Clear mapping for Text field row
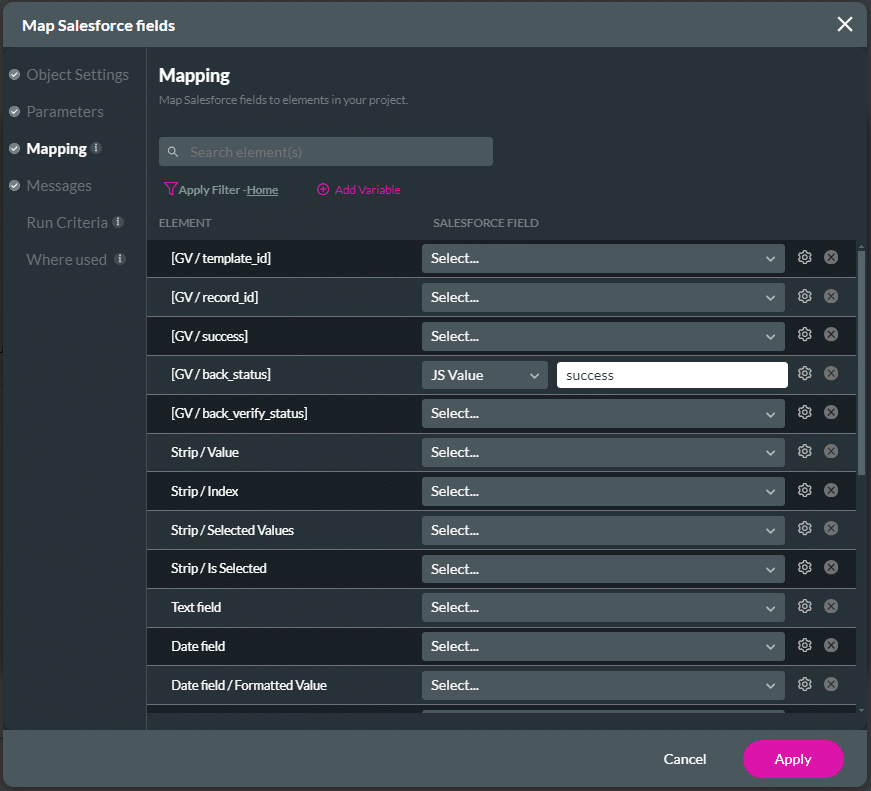This screenshot has height=791, width=871. click(x=831, y=607)
